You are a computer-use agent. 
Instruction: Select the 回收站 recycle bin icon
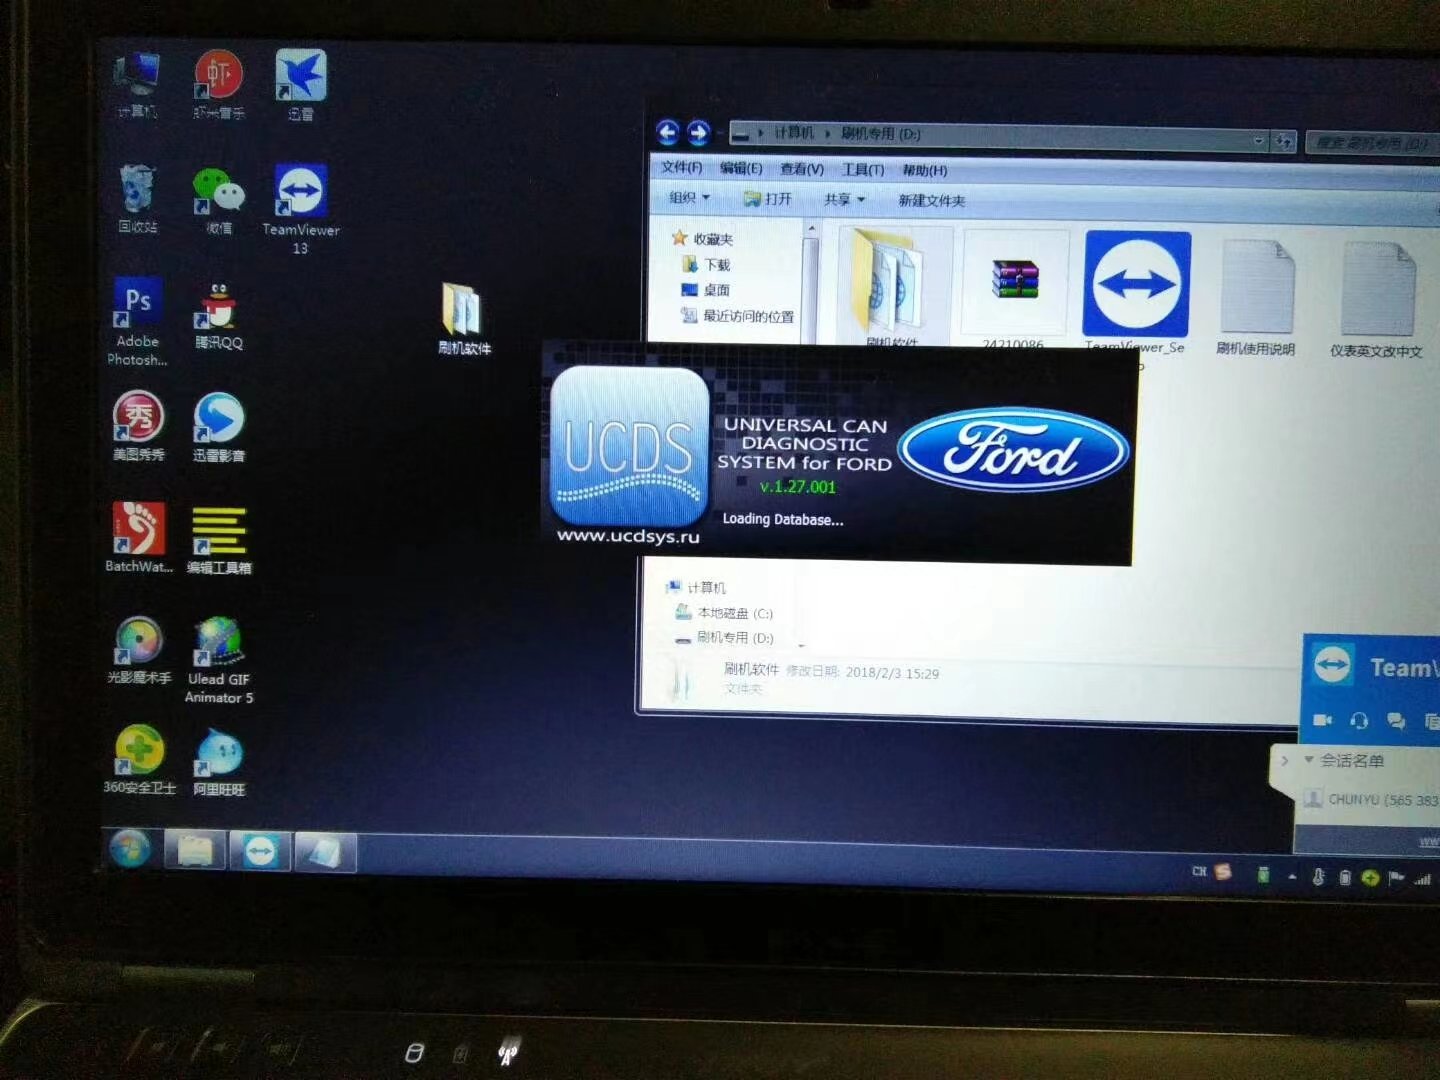pyautogui.click(x=137, y=198)
